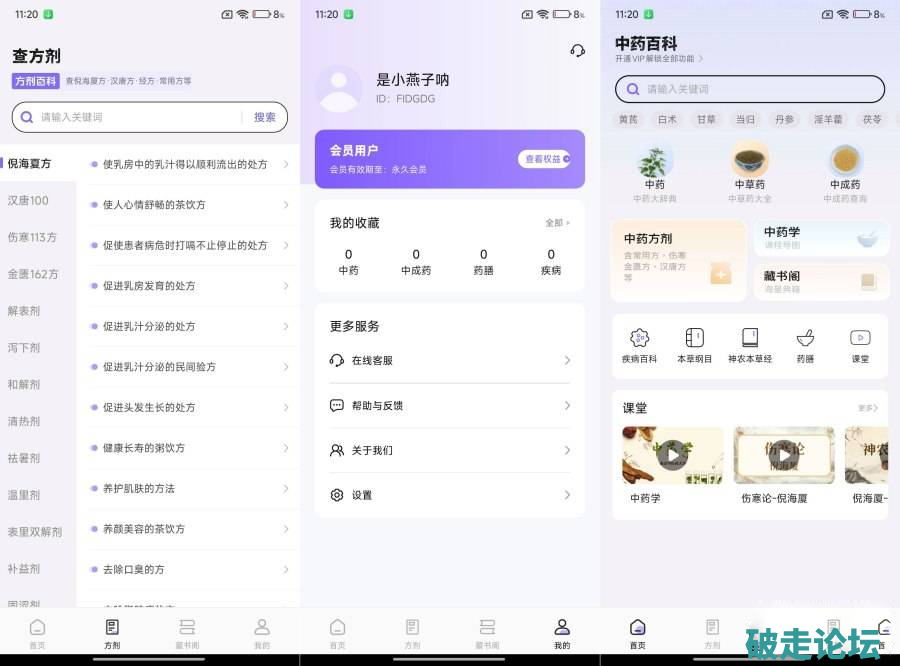
Task: Click the 查看权益 button
Action: point(544,159)
